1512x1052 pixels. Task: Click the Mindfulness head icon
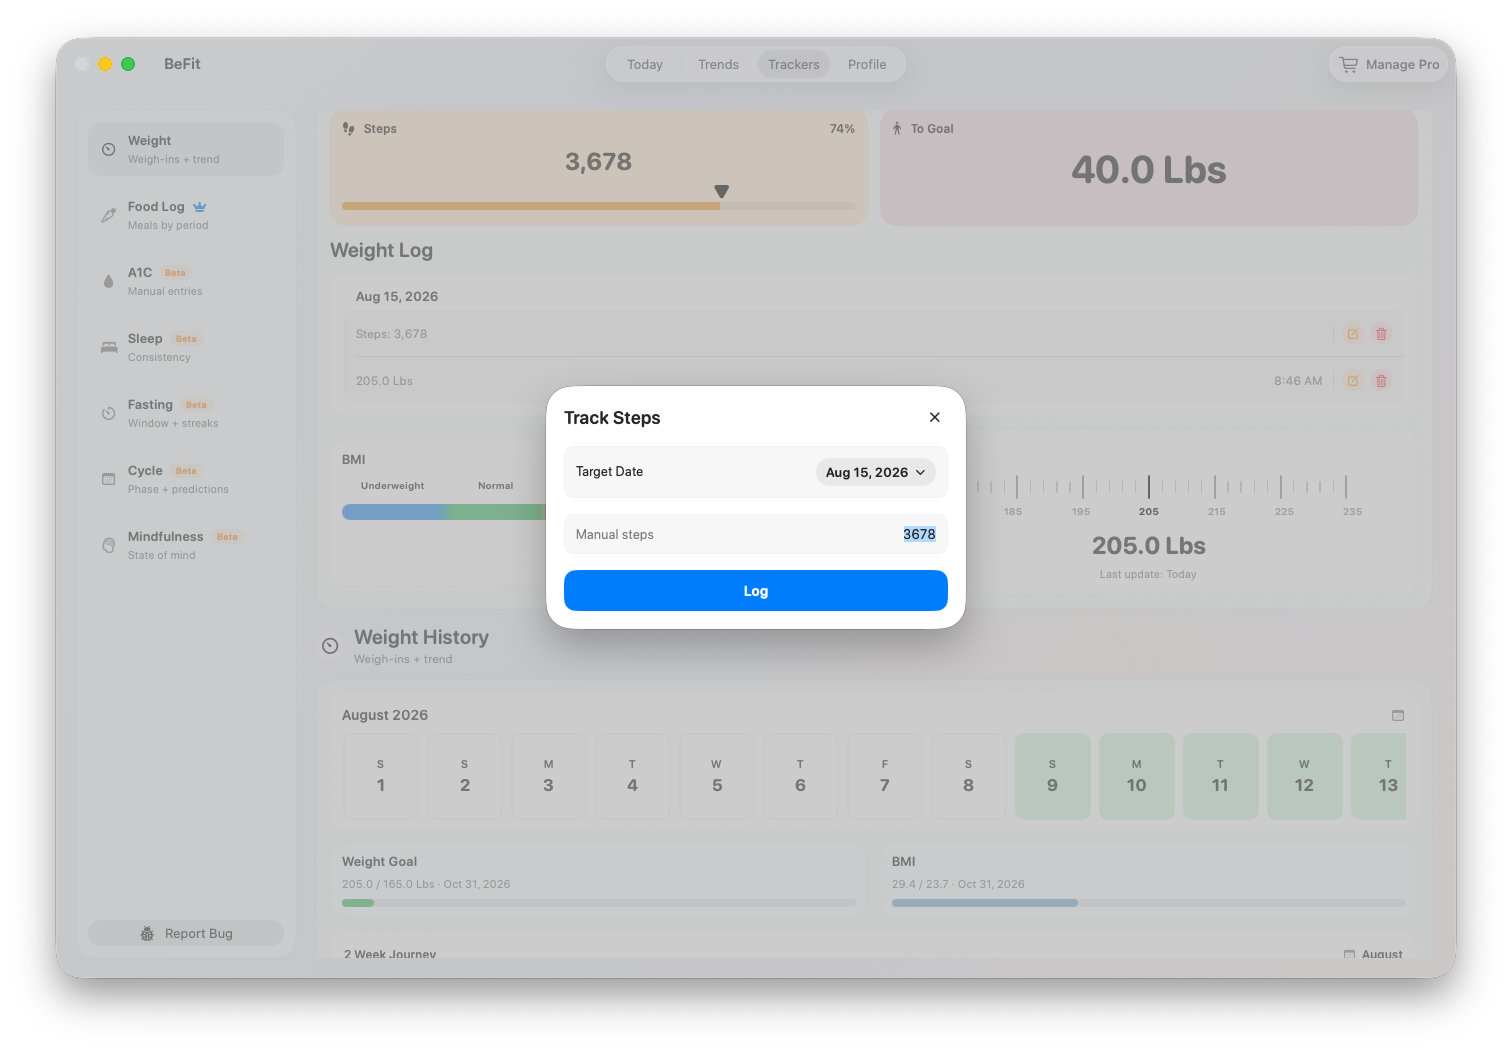click(109, 545)
